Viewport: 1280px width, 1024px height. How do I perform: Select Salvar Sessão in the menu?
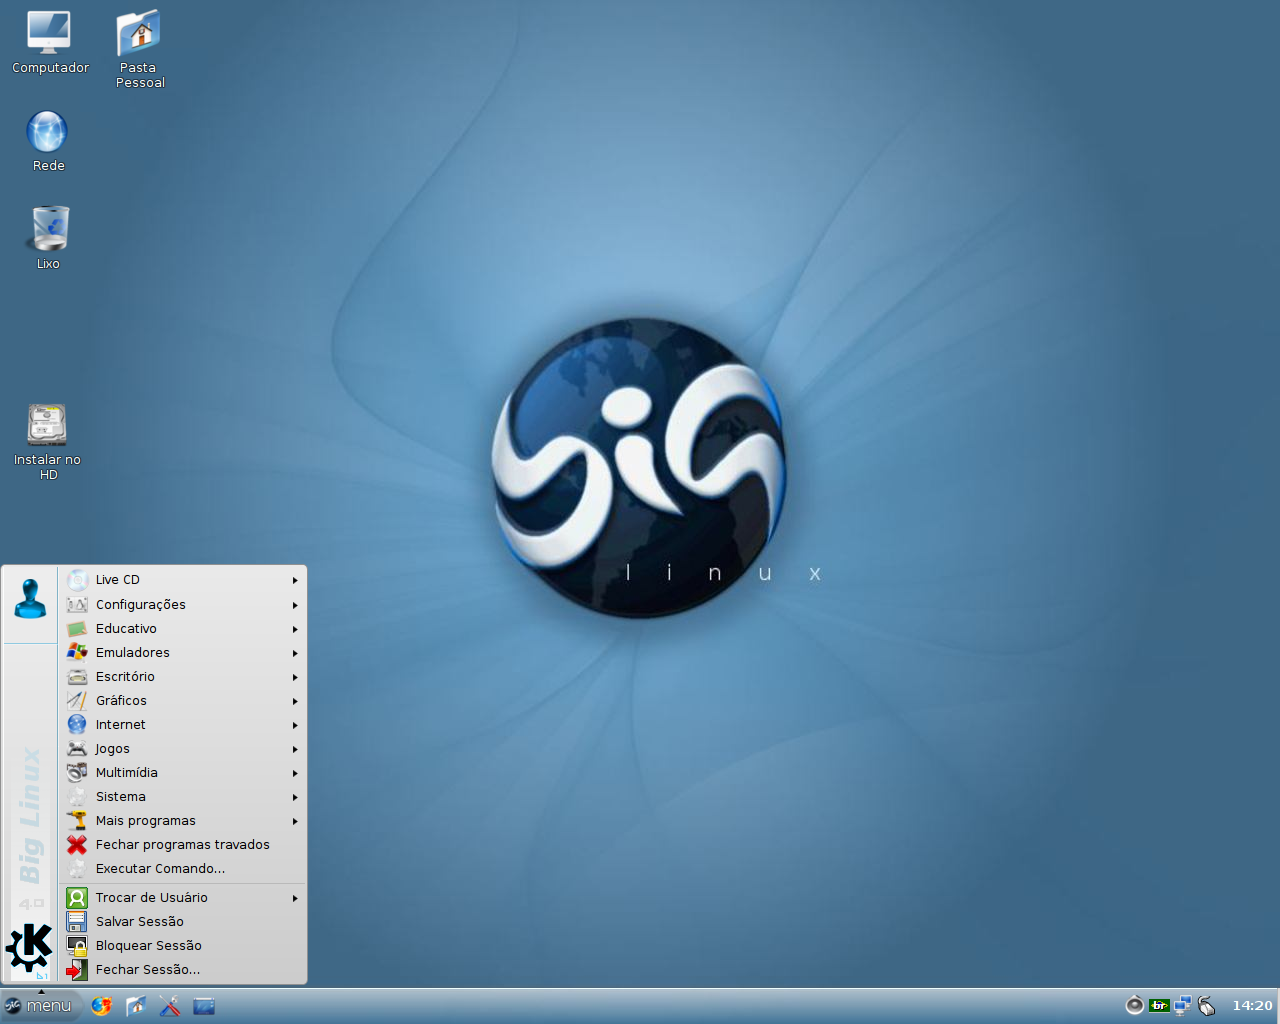183,922
